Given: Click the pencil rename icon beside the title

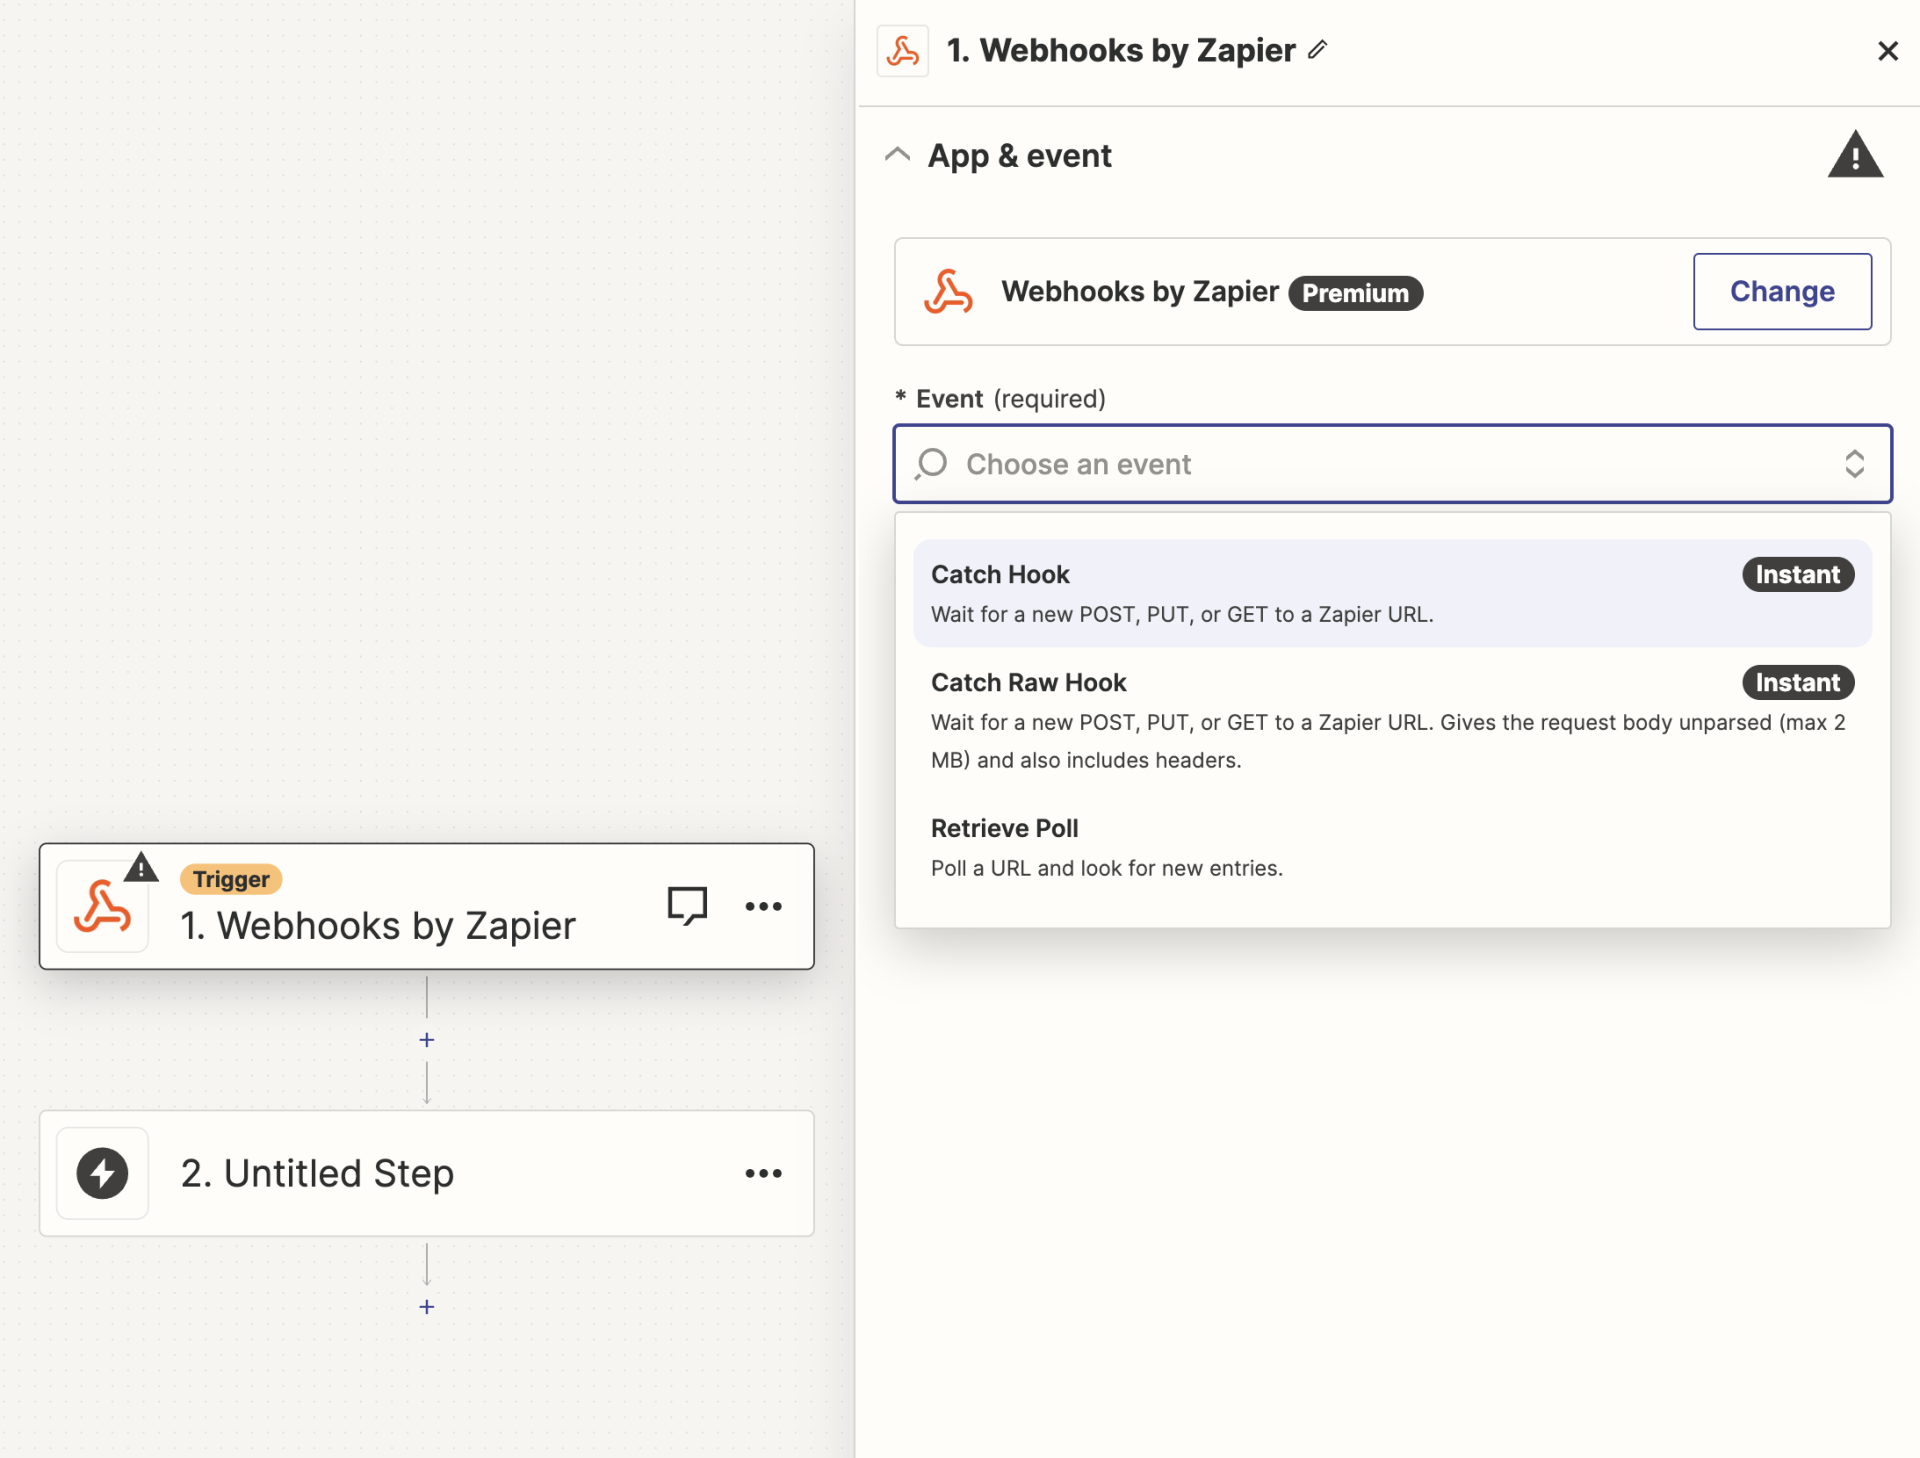Looking at the screenshot, I should pos(1318,49).
